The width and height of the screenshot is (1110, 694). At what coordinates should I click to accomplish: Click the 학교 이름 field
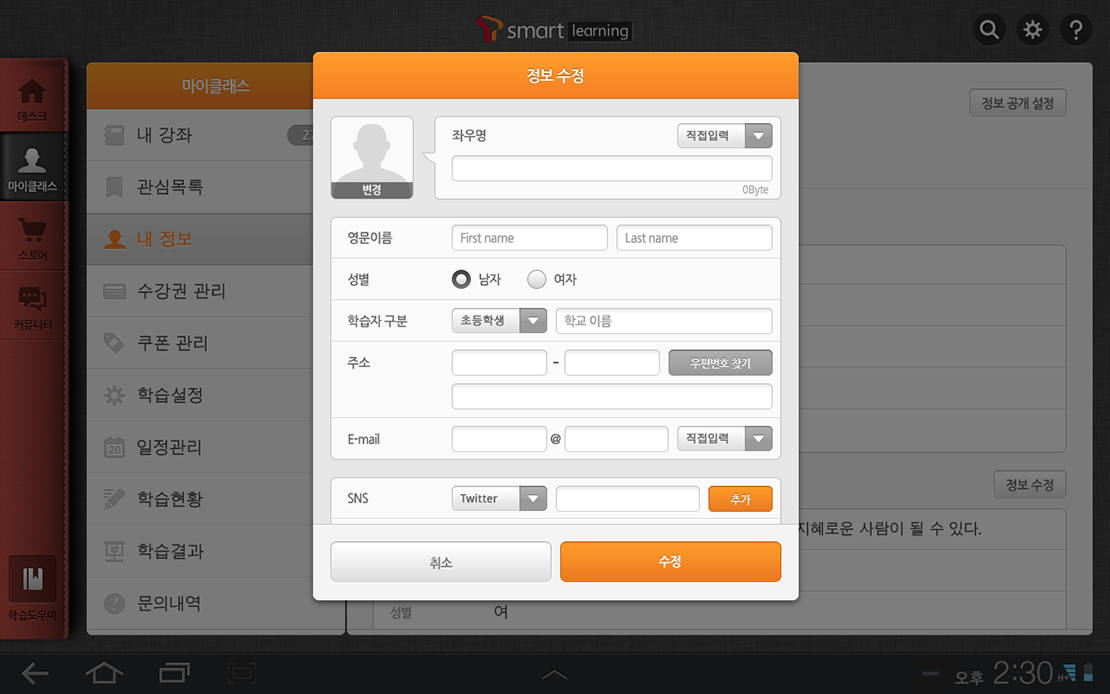pyautogui.click(x=664, y=321)
